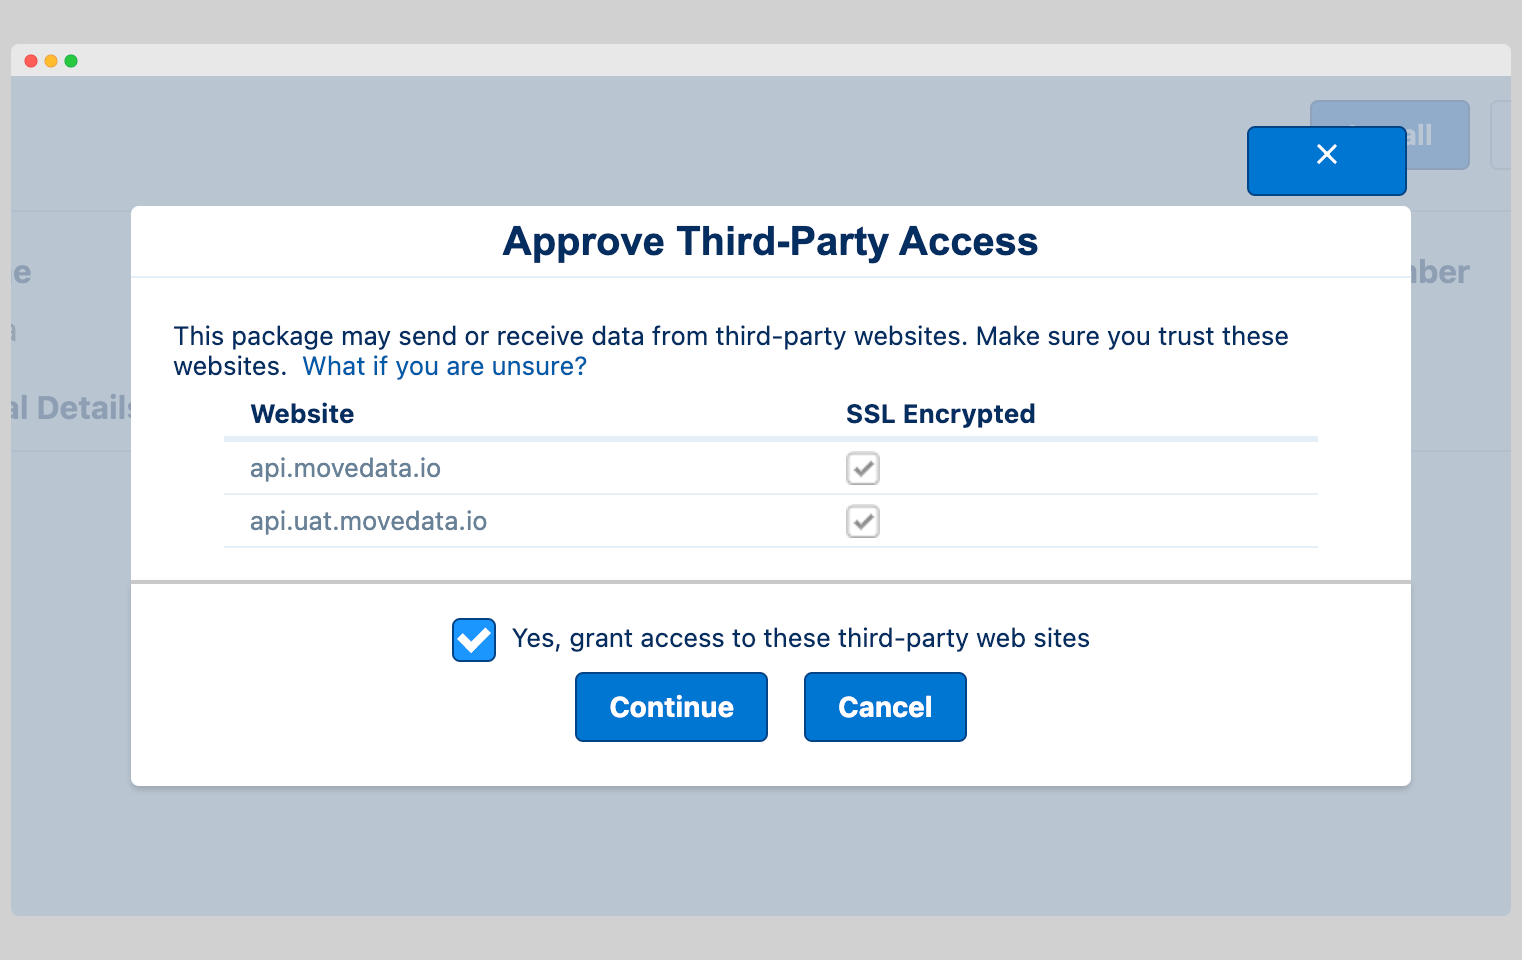Untick the grant access checkbox
The image size is (1522, 960).
473,640
